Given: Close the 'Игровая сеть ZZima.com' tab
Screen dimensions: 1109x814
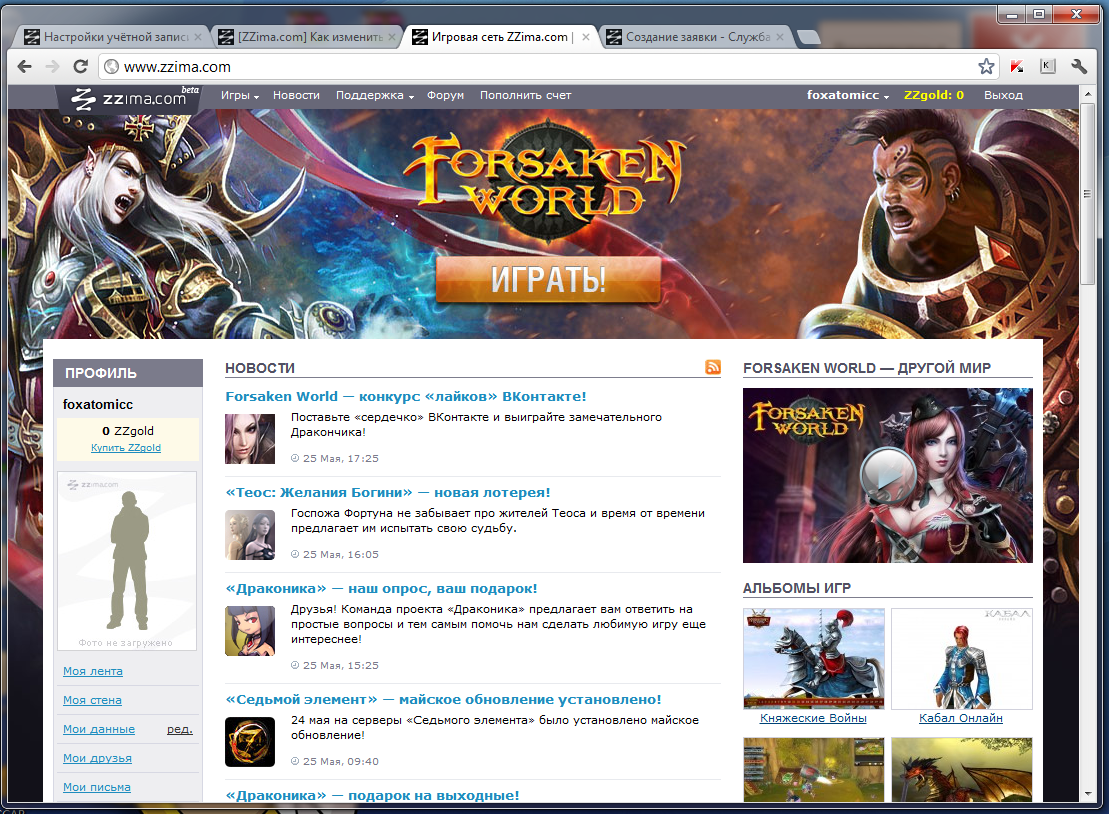Looking at the screenshot, I should click(x=586, y=37).
